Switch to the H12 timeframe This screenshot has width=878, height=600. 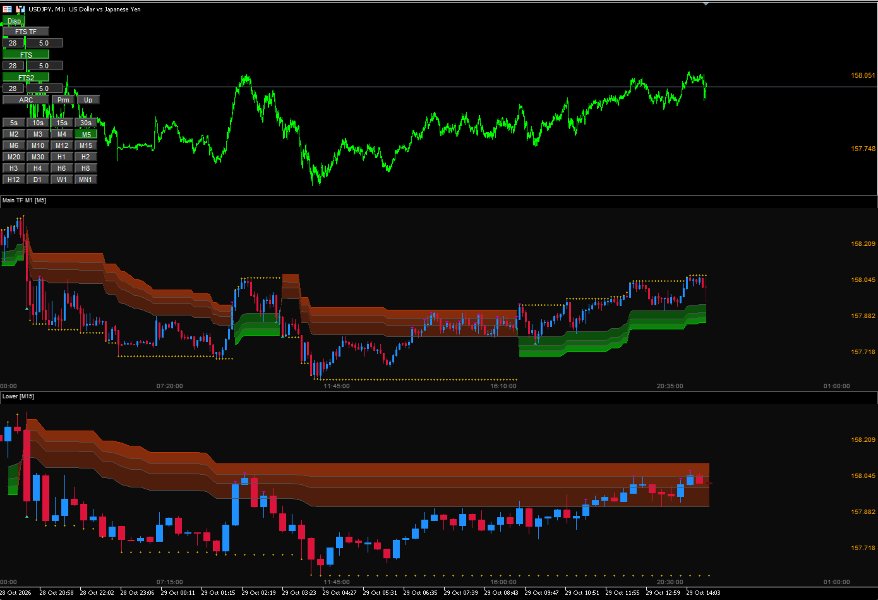pyautogui.click(x=13, y=180)
